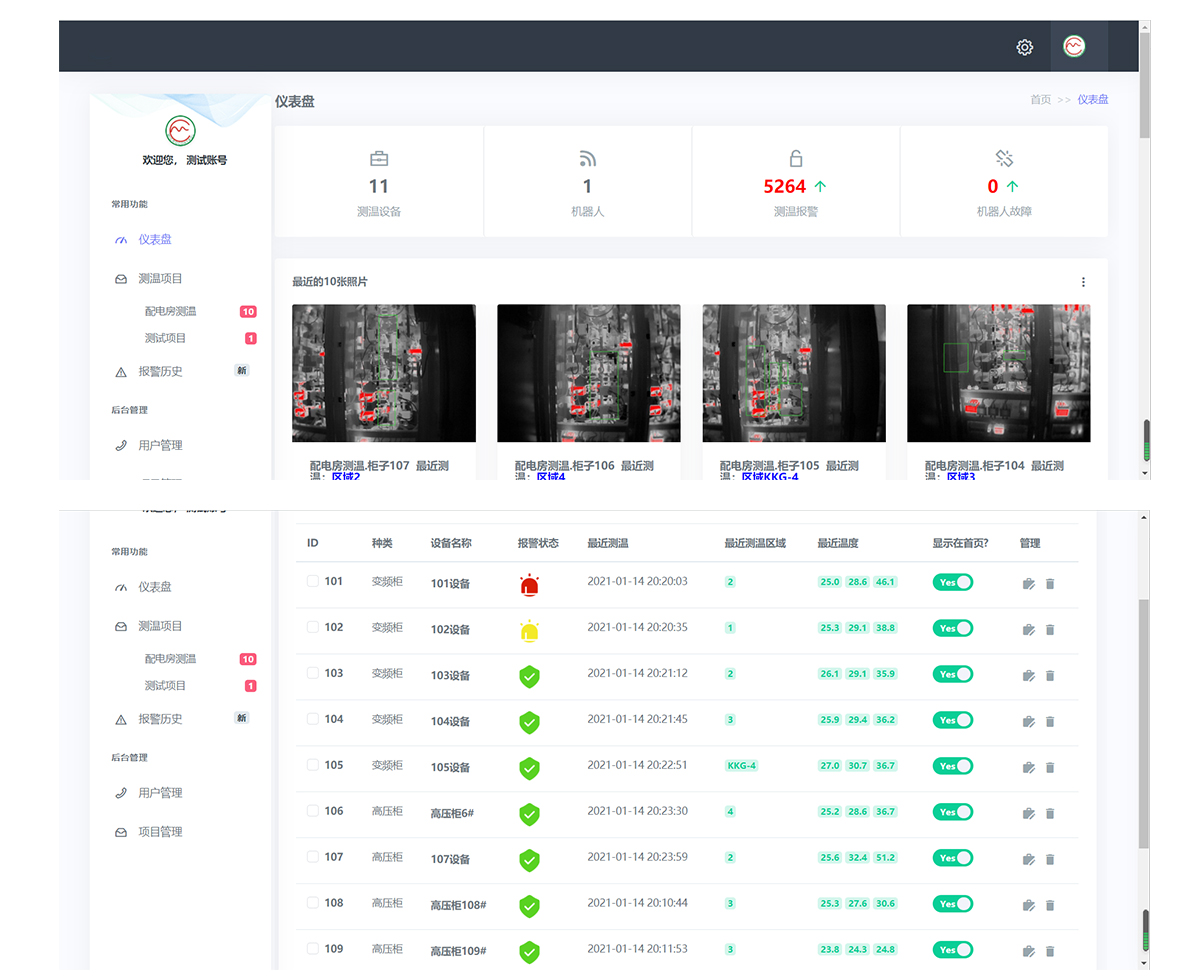Click the briefcase icon above 测温设备
The height and width of the screenshot is (980, 1200).
379,158
